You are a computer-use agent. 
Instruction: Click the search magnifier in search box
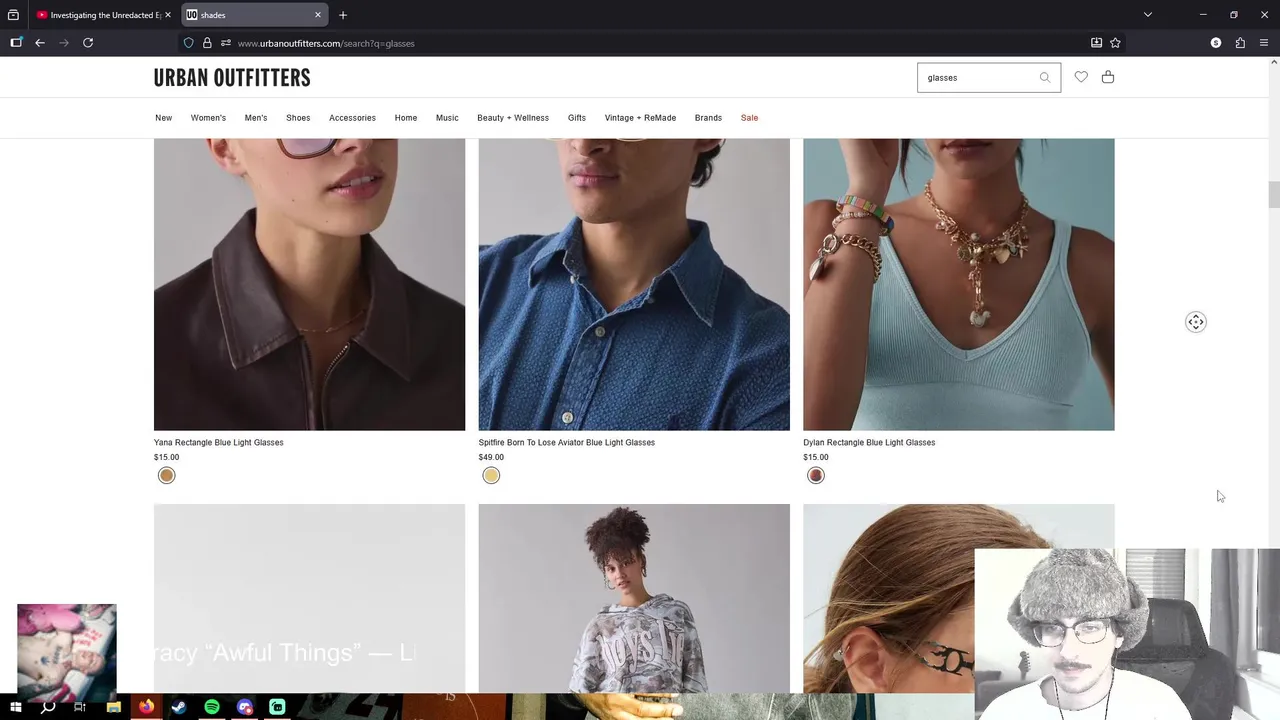click(1045, 77)
